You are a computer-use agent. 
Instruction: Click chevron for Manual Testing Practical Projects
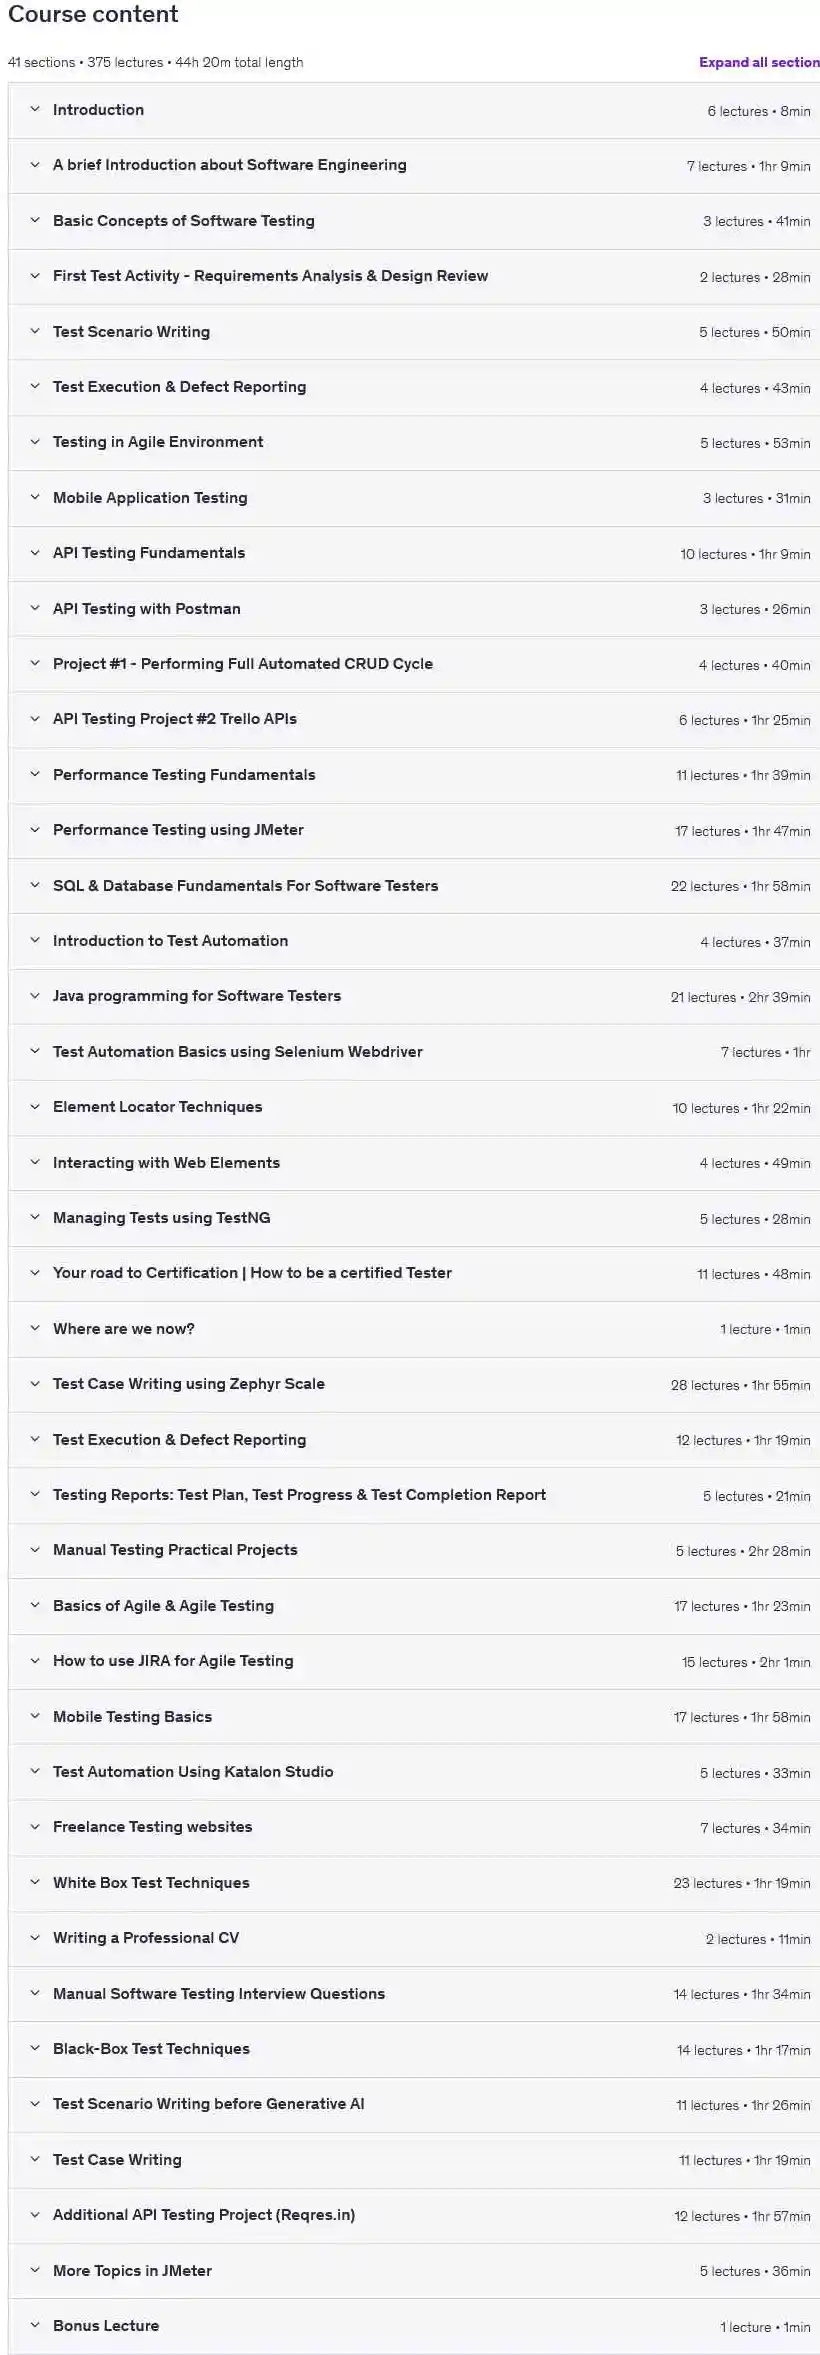point(34,1550)
